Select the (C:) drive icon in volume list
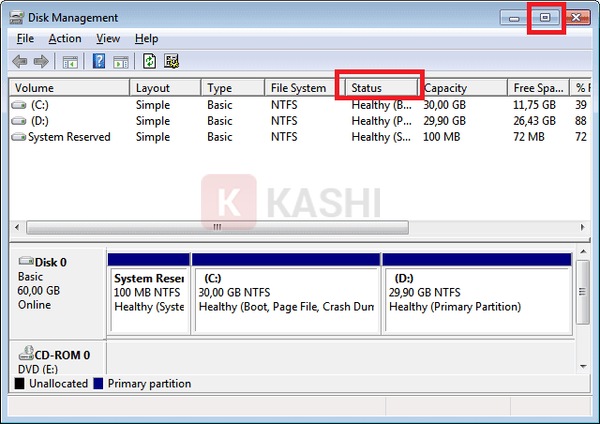 tap(20, 105)
